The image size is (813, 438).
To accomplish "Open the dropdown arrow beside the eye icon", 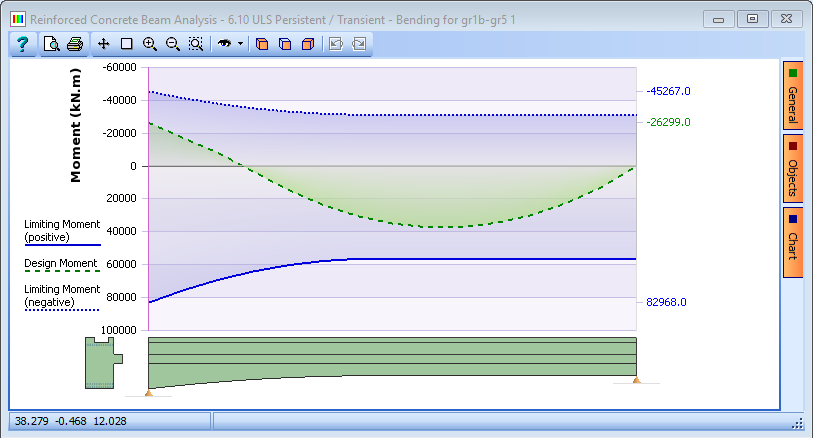I will click(x=240, y=44).
